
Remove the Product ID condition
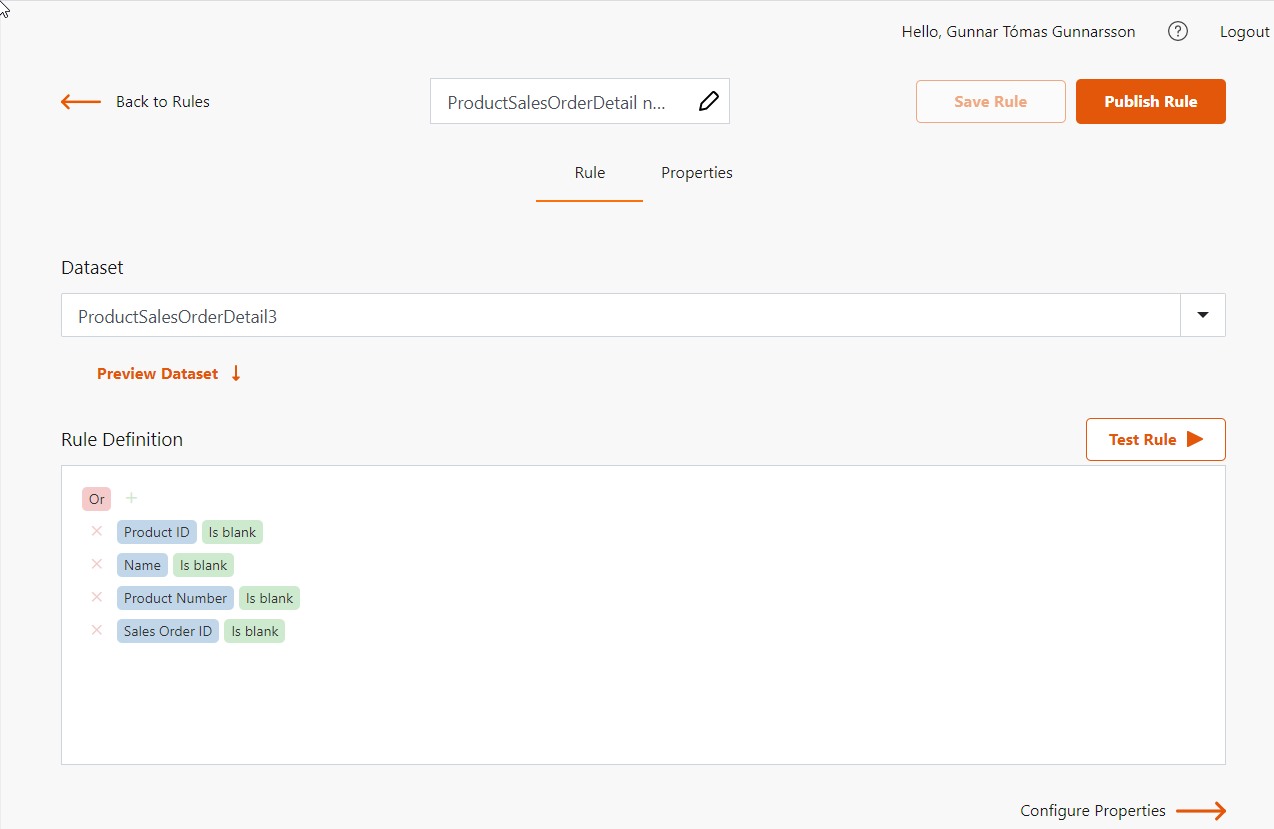97,531
